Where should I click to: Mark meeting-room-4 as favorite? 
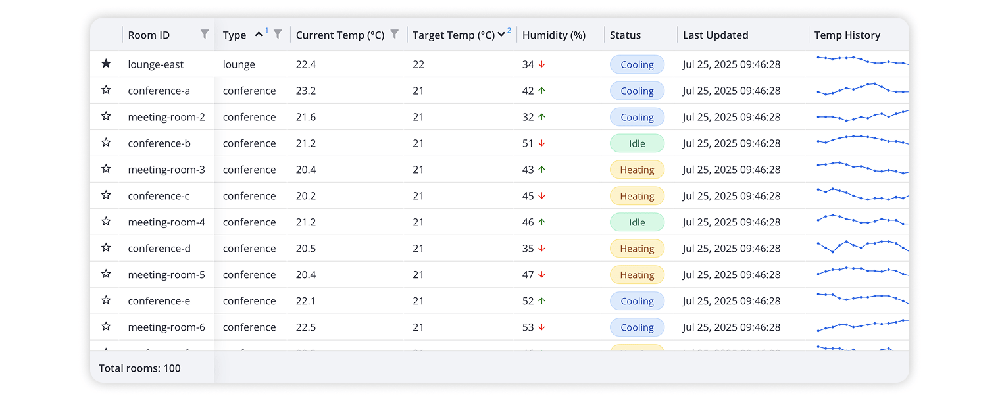point(106,222)
